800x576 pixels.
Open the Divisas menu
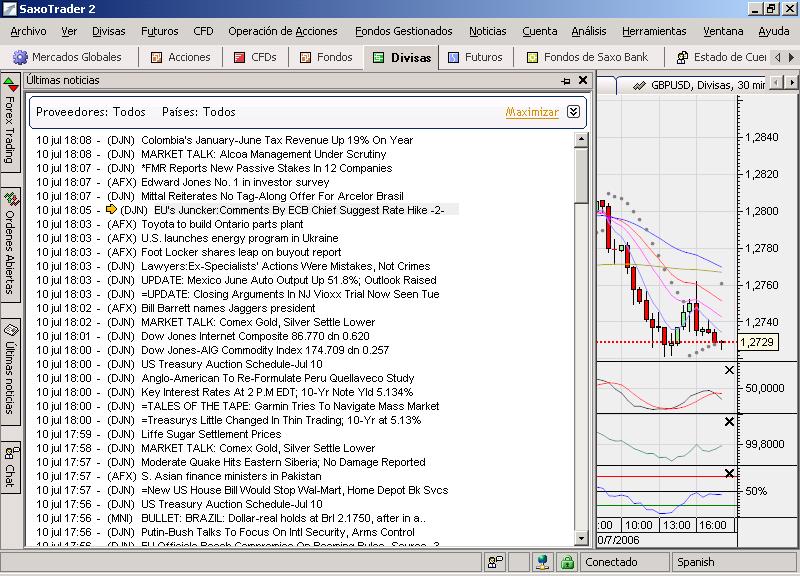click(x=109, y=31)
